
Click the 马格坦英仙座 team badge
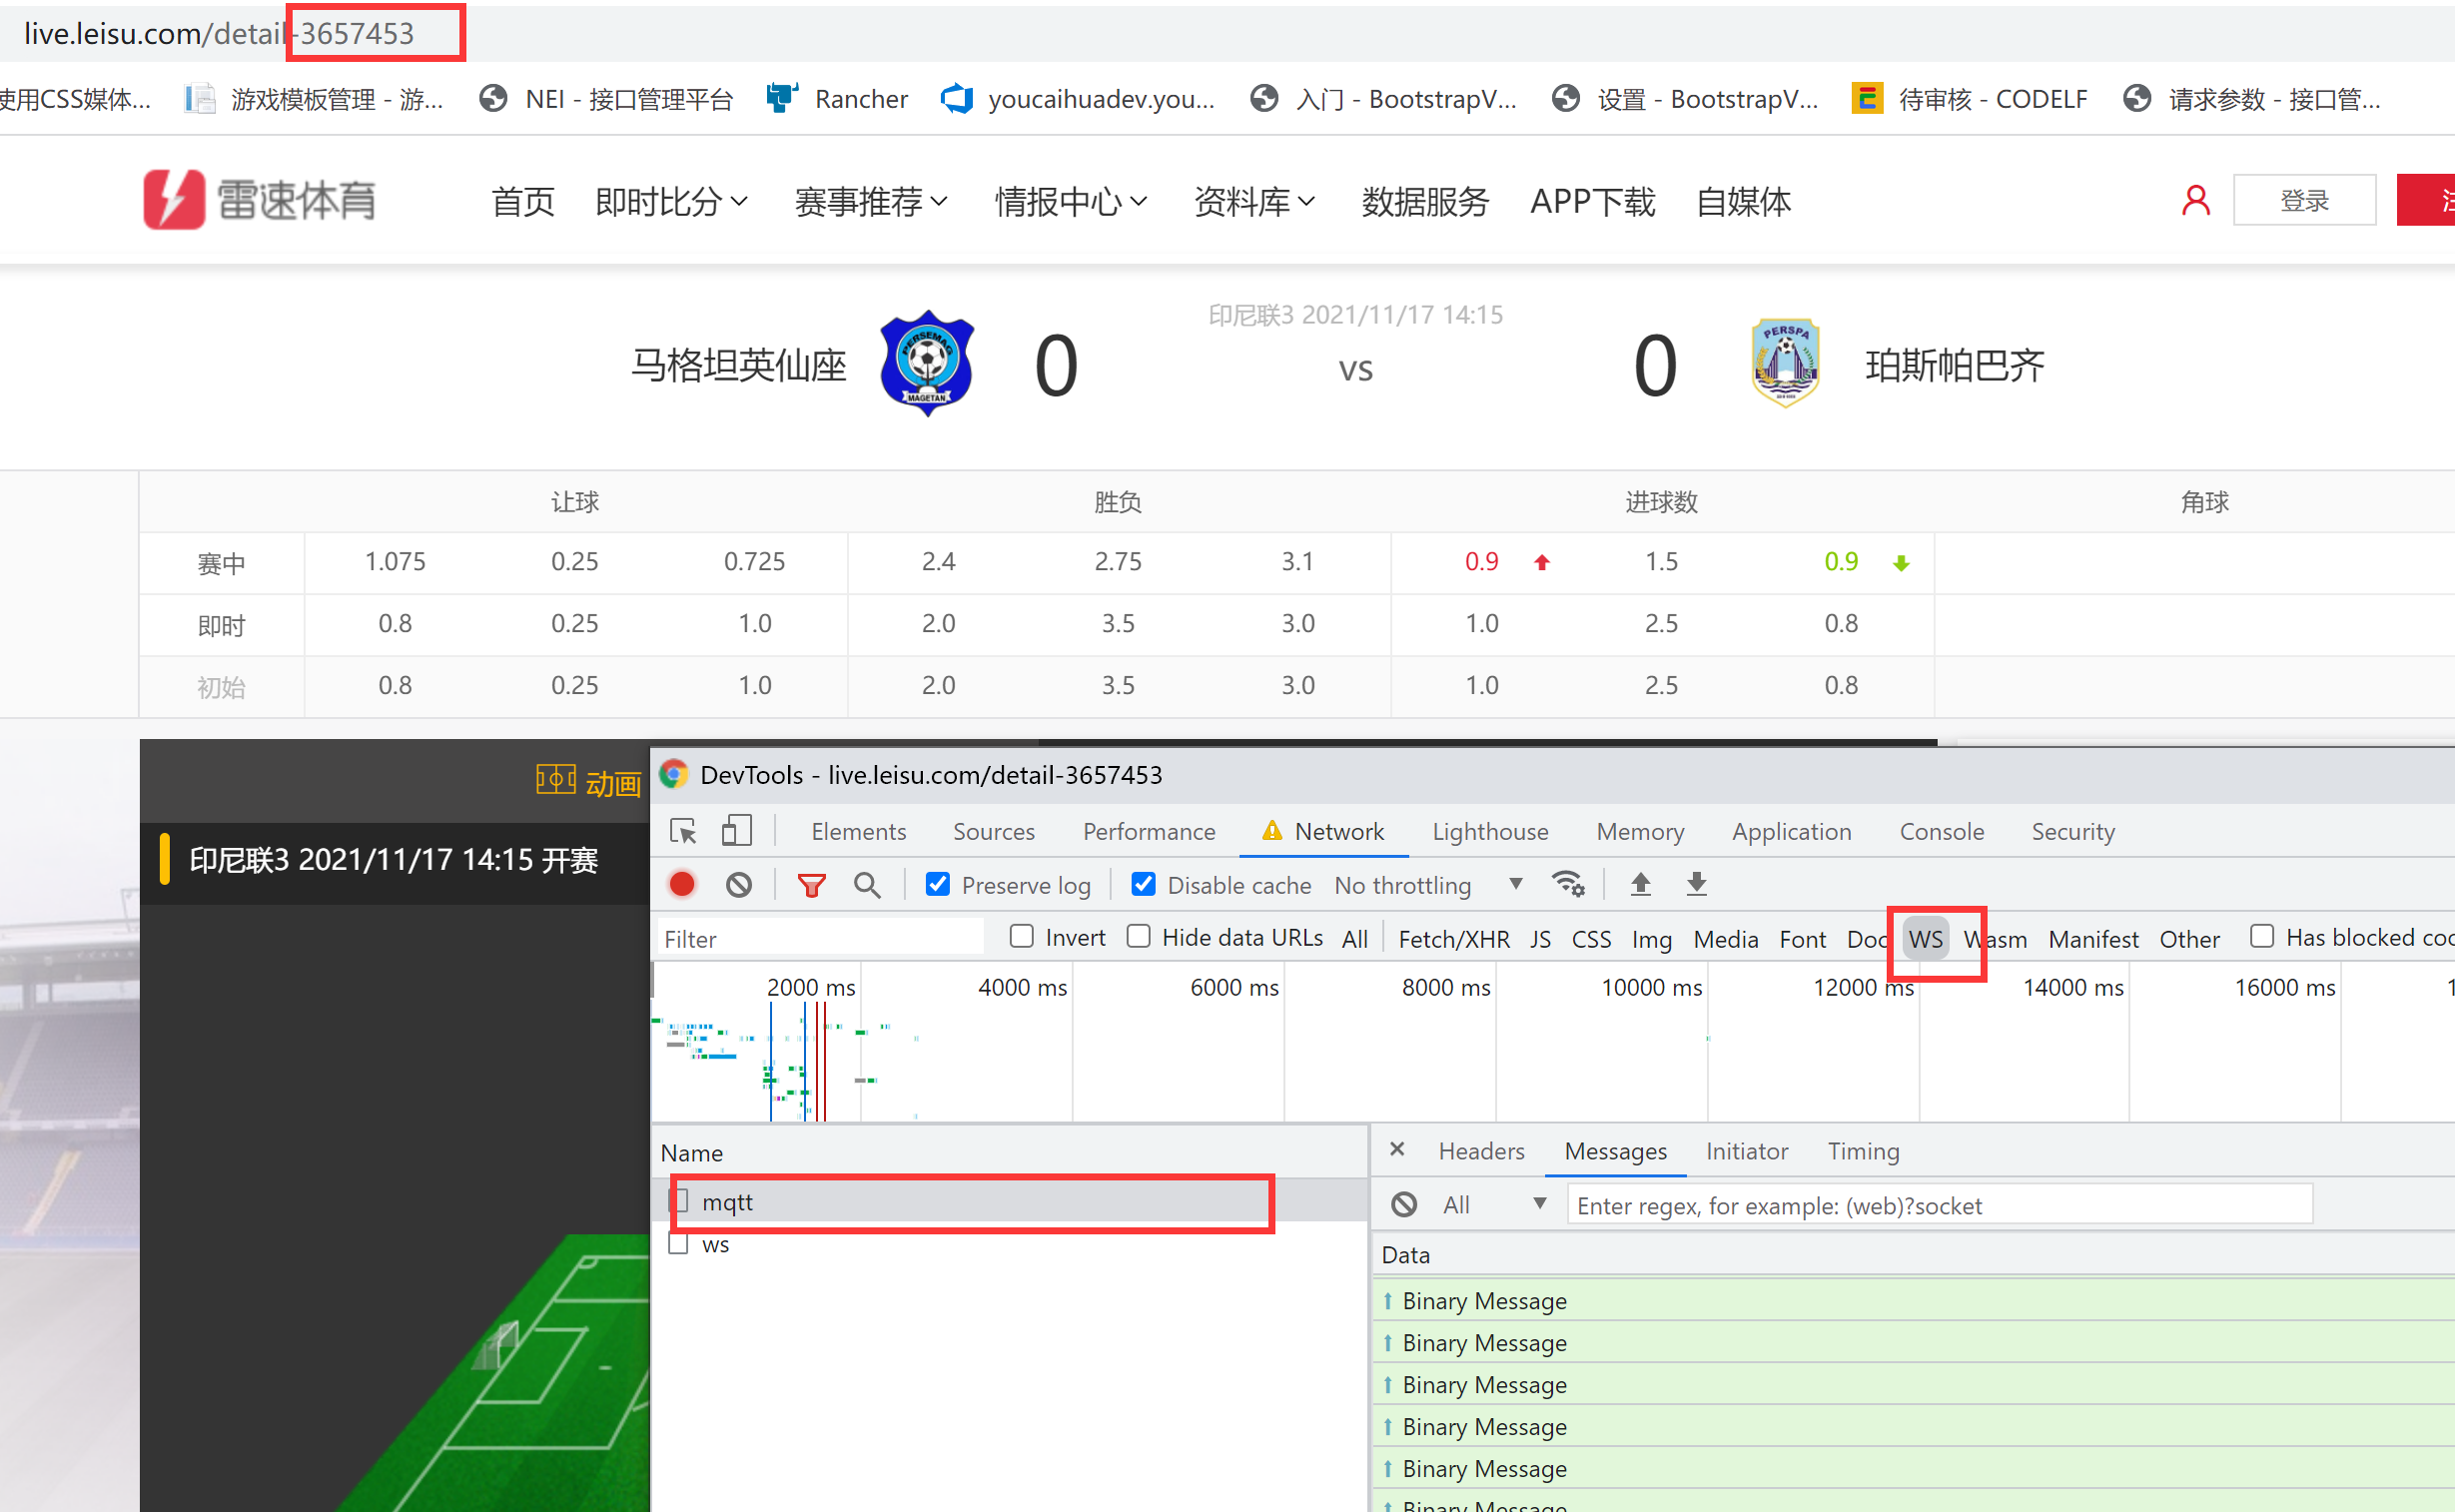pos(927,363)
